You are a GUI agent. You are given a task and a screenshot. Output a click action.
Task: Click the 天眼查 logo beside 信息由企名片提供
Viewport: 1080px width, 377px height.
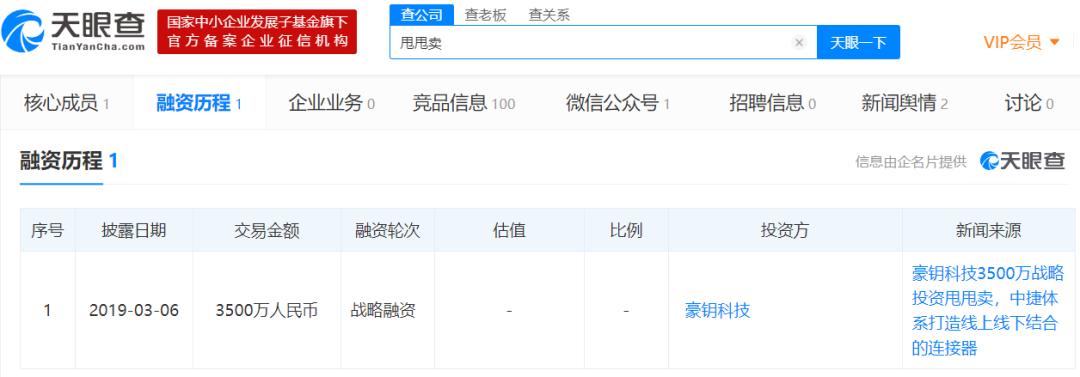coord(1022,161)
